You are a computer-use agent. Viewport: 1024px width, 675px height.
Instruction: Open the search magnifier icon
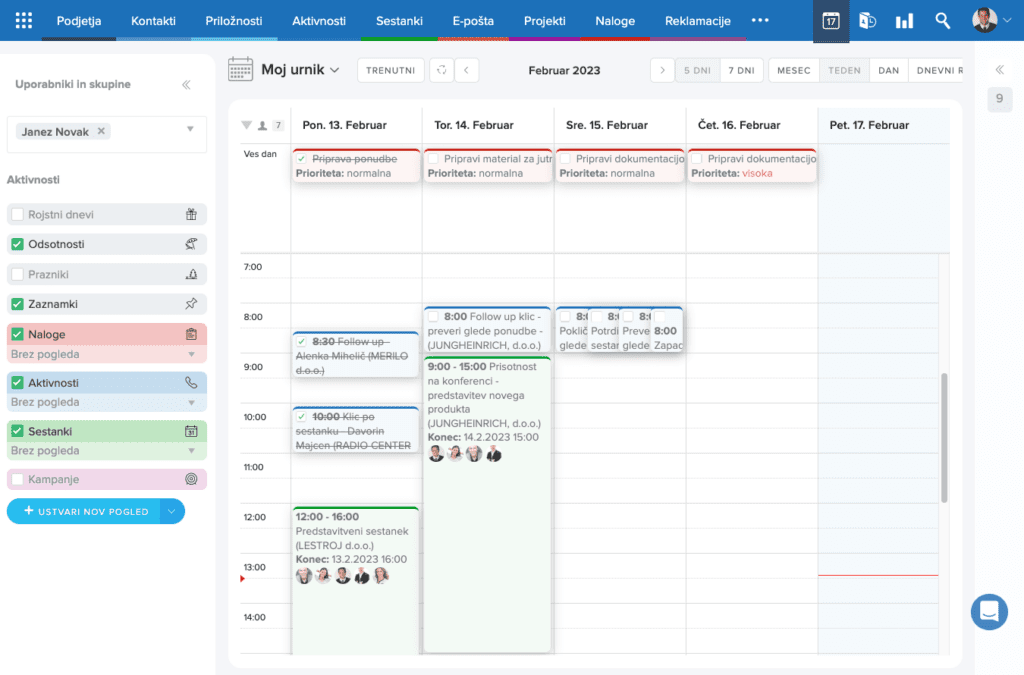tap(942, 21)
